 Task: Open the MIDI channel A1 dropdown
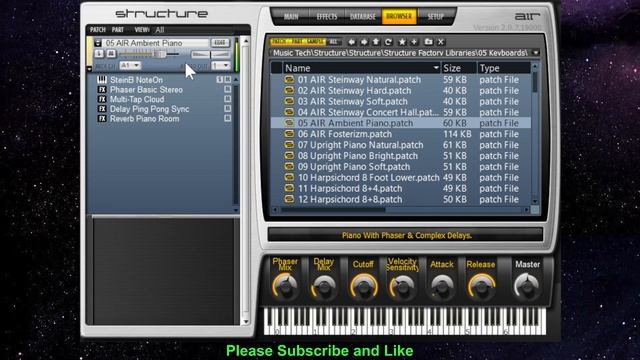(x=130, y=66)
